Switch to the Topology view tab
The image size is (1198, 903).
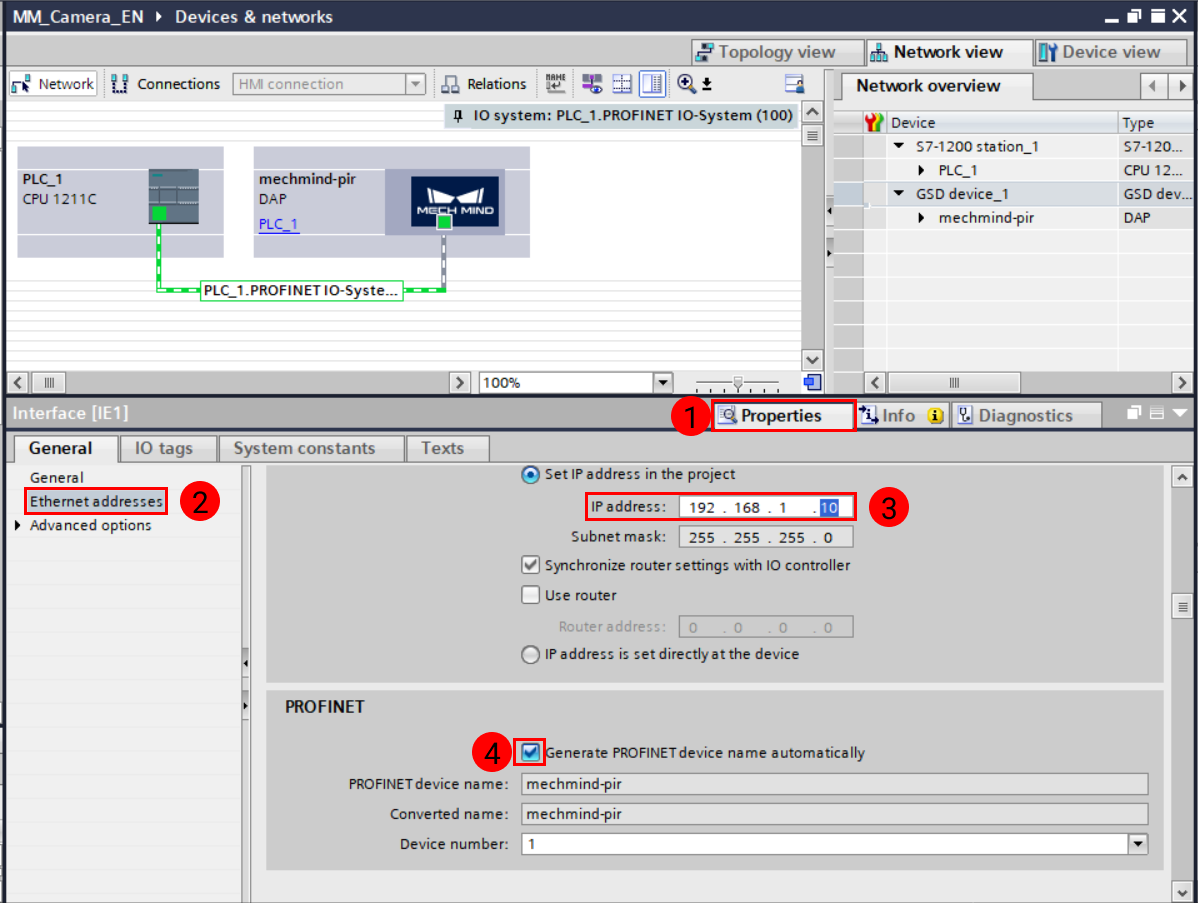(x=777, y=51)
